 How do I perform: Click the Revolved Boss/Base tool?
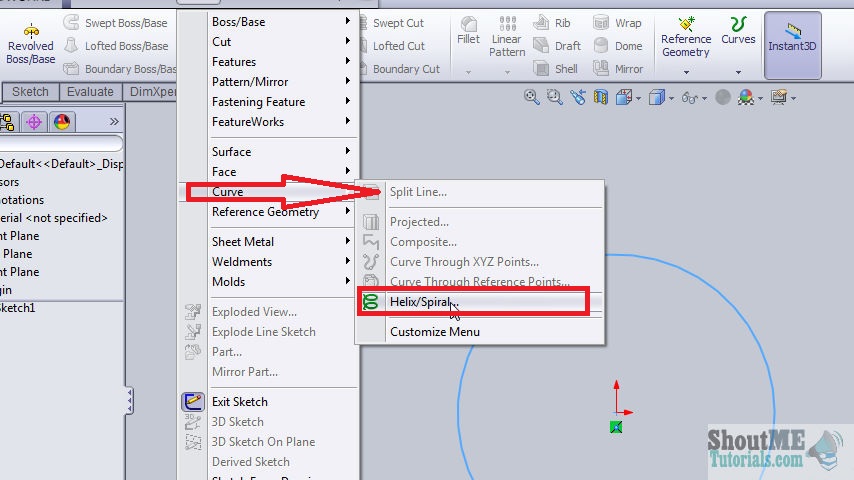pos(31,45)
